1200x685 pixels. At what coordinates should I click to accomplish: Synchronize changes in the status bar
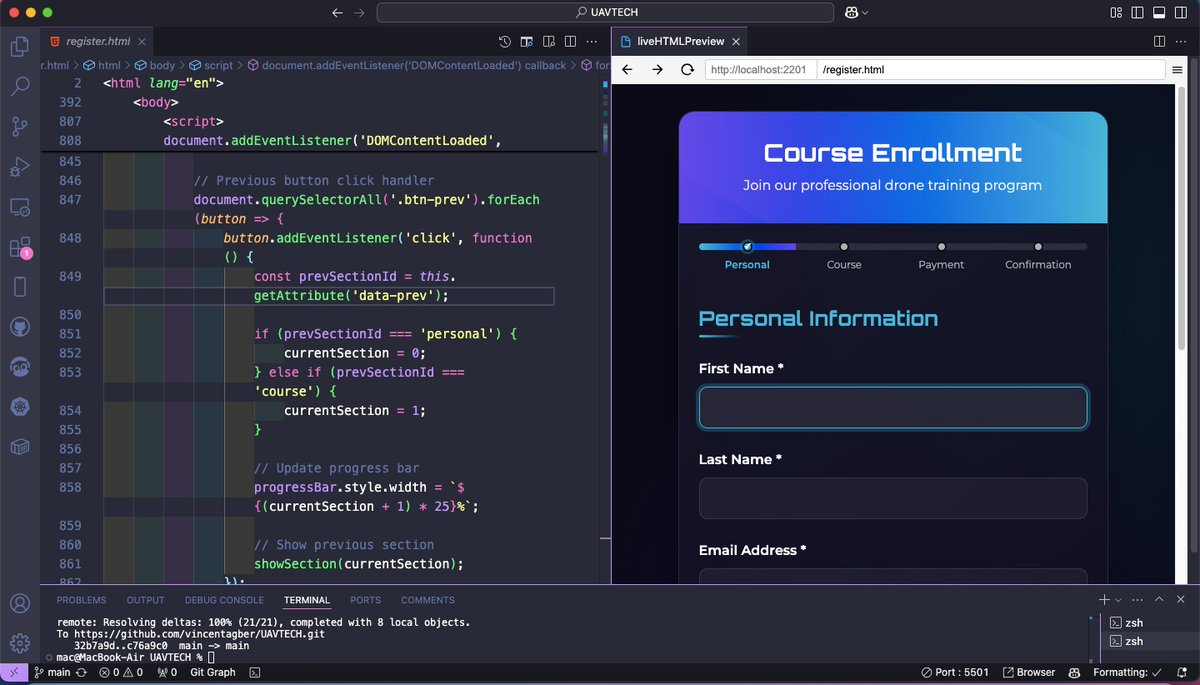[x=81, y=673]
